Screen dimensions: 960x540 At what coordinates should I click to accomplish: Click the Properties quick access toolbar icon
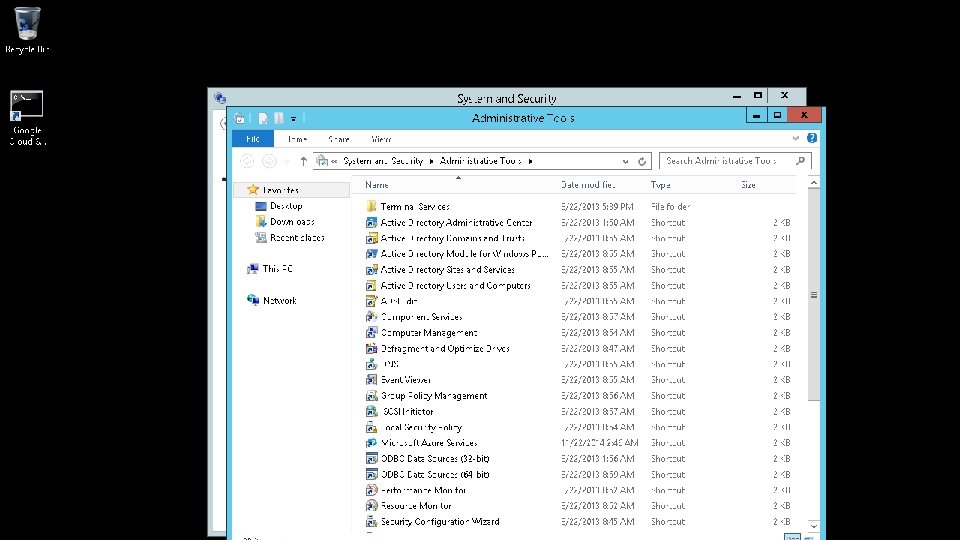263,118
